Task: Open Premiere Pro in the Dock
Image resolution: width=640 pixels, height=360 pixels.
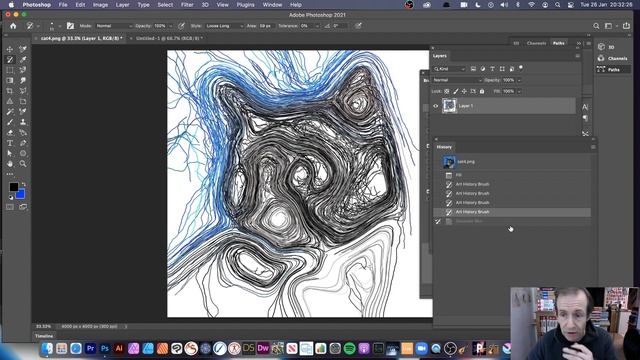Action: pyautogui.click(x=90, y=349)
